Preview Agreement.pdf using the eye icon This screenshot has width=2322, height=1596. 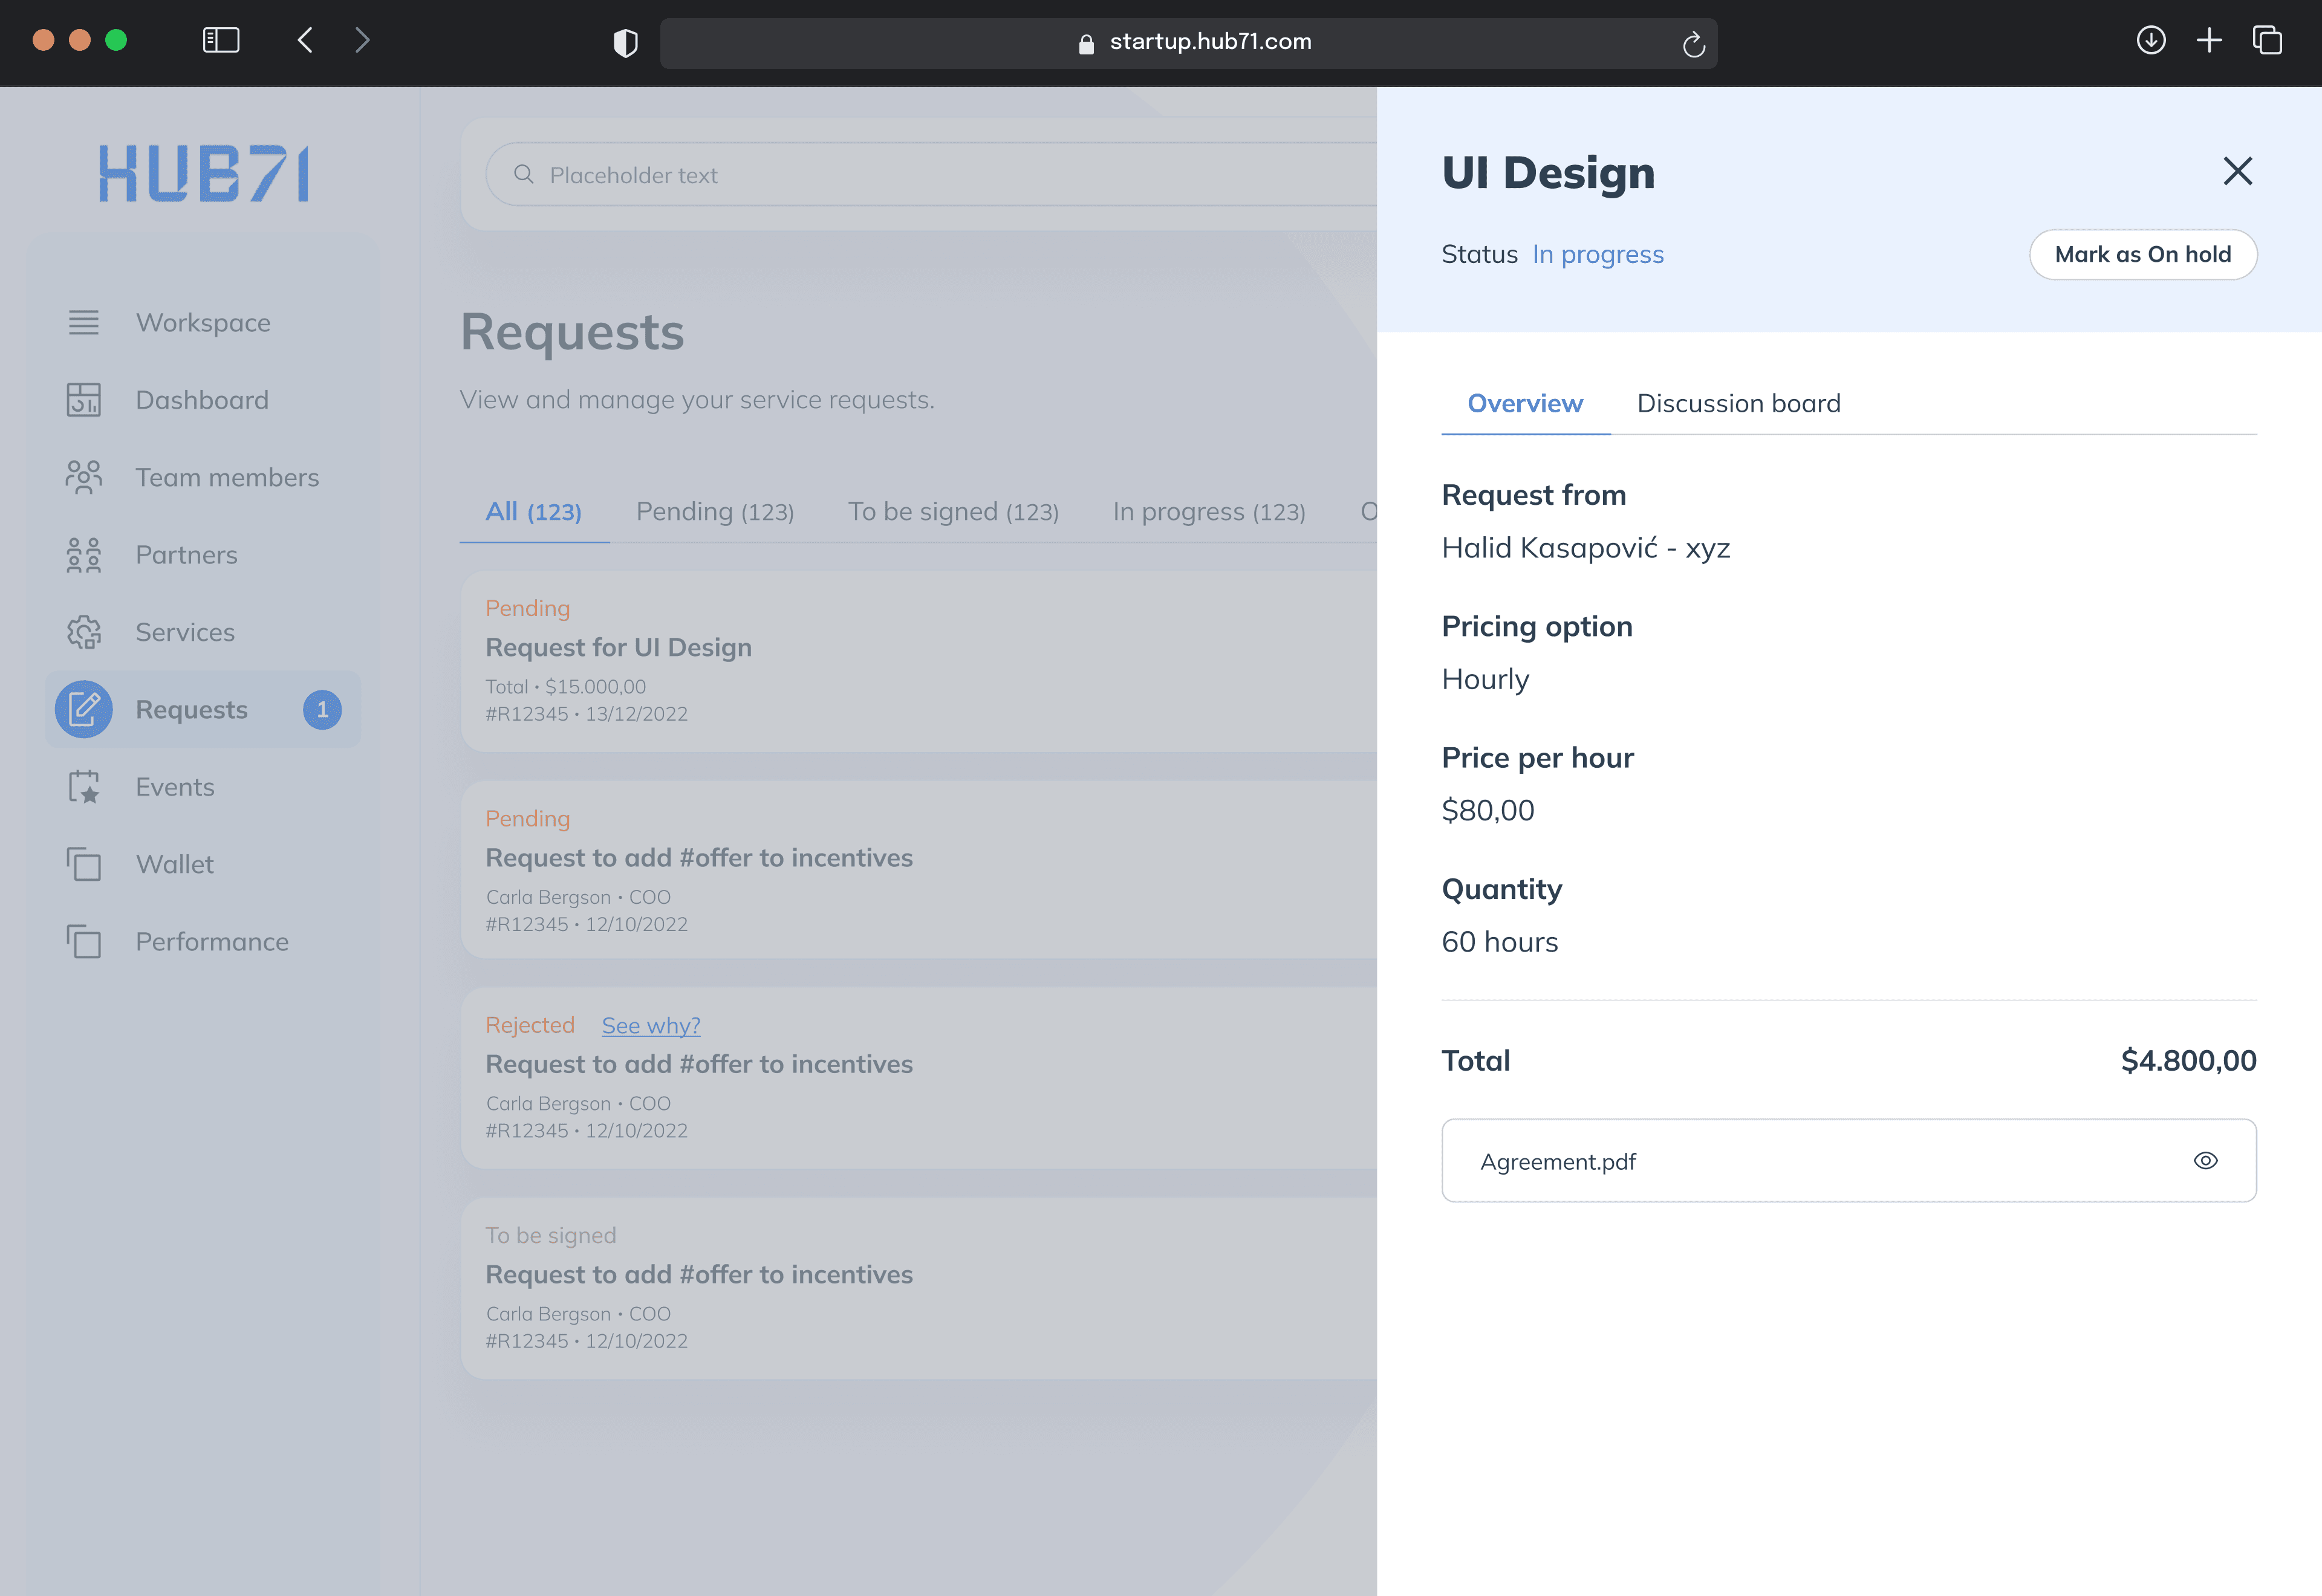click(2205, 1161)
